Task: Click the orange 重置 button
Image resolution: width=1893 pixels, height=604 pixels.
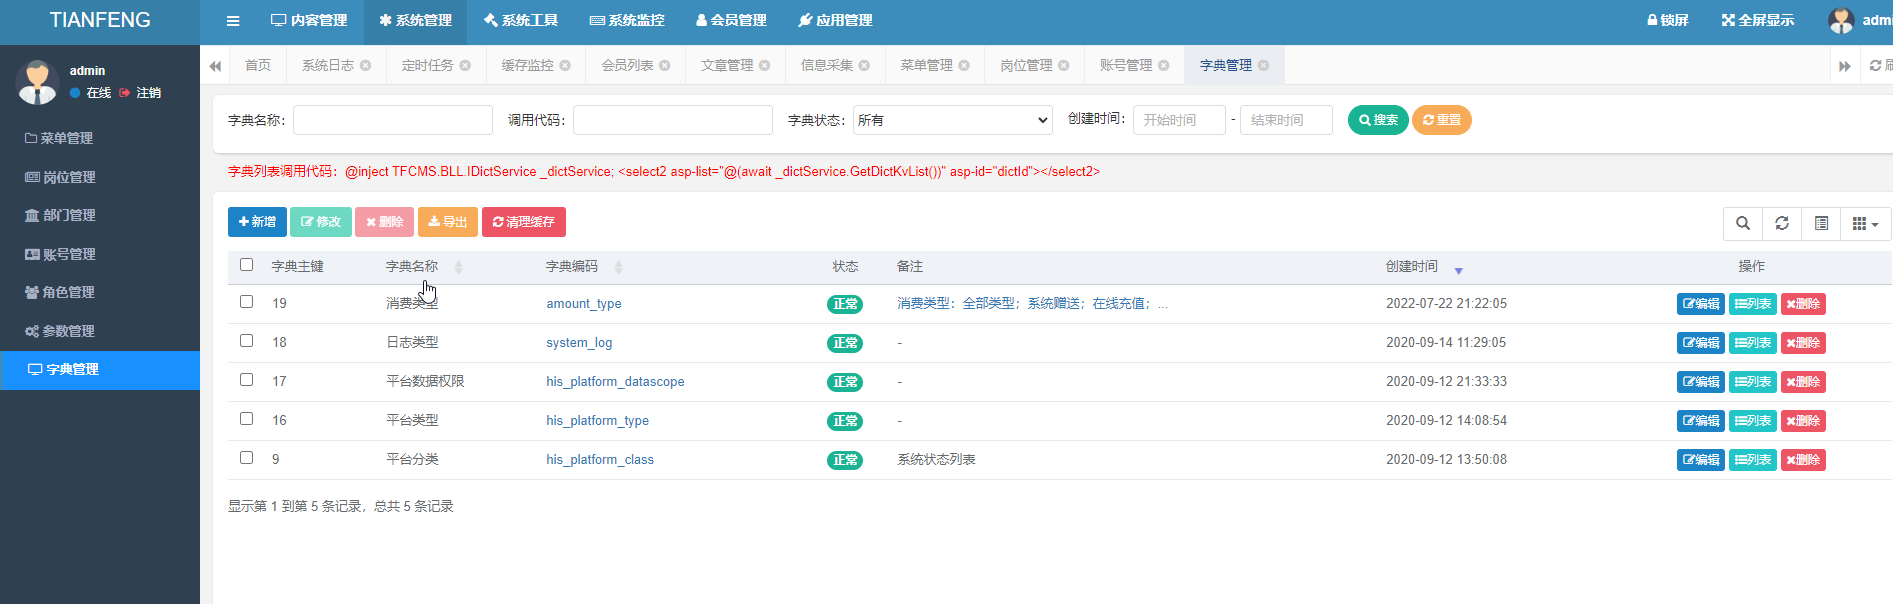Action: [x=1442, y=120]
